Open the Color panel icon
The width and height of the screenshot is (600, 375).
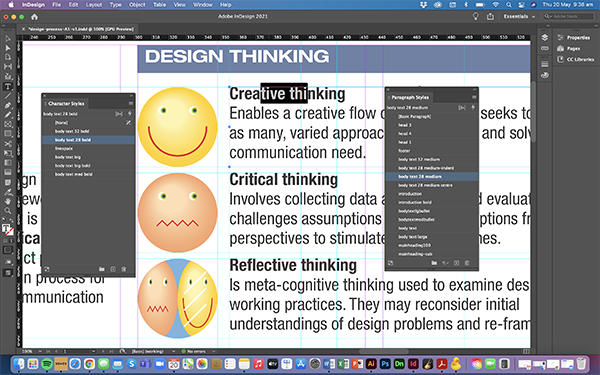click(545, 75)
